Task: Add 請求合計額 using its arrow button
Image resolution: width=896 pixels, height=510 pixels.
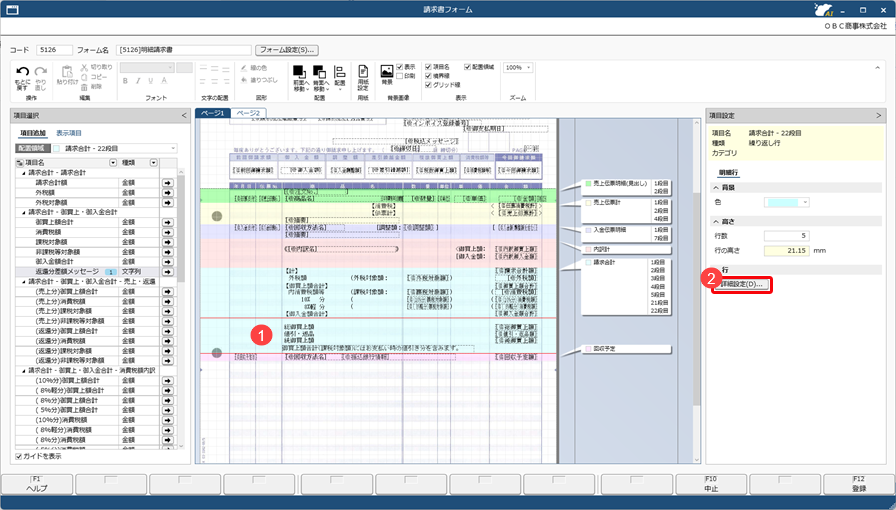Action: [x=167, y=182]
